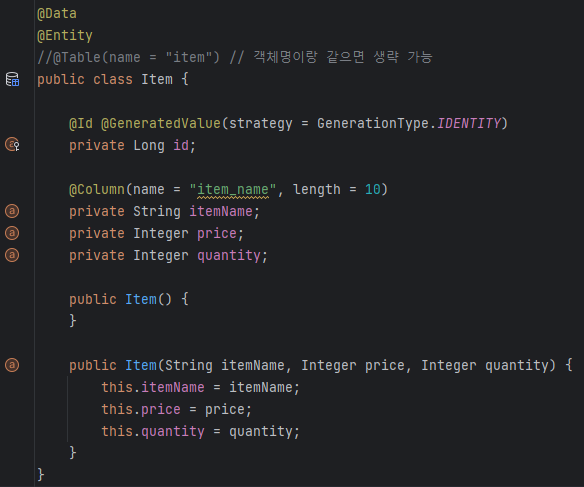
Task: Click the primary key gutter icon beside Long id
Action: click(x=12, y=144)
